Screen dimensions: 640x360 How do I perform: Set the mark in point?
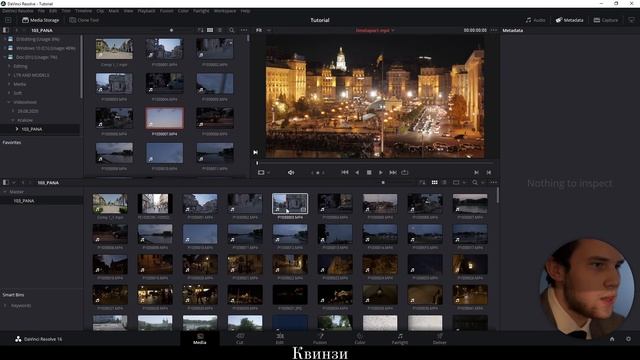point(476,173)
